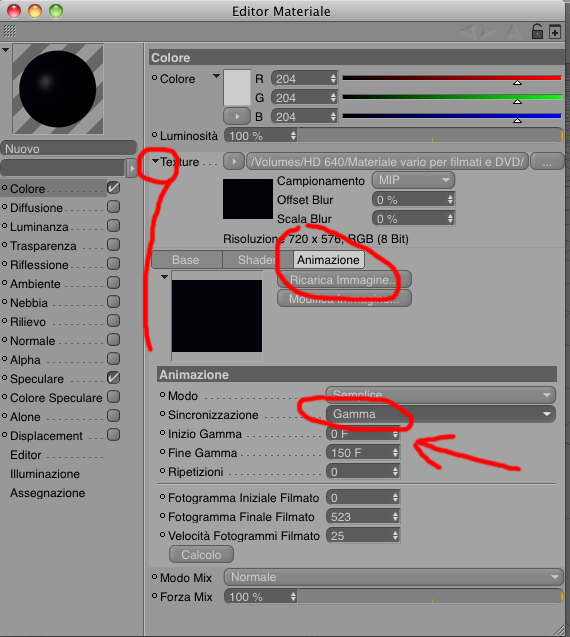The image size is (570, 637).
Task: Enable the Ambiente channel checkbox
Action: [x=113, y=283]
